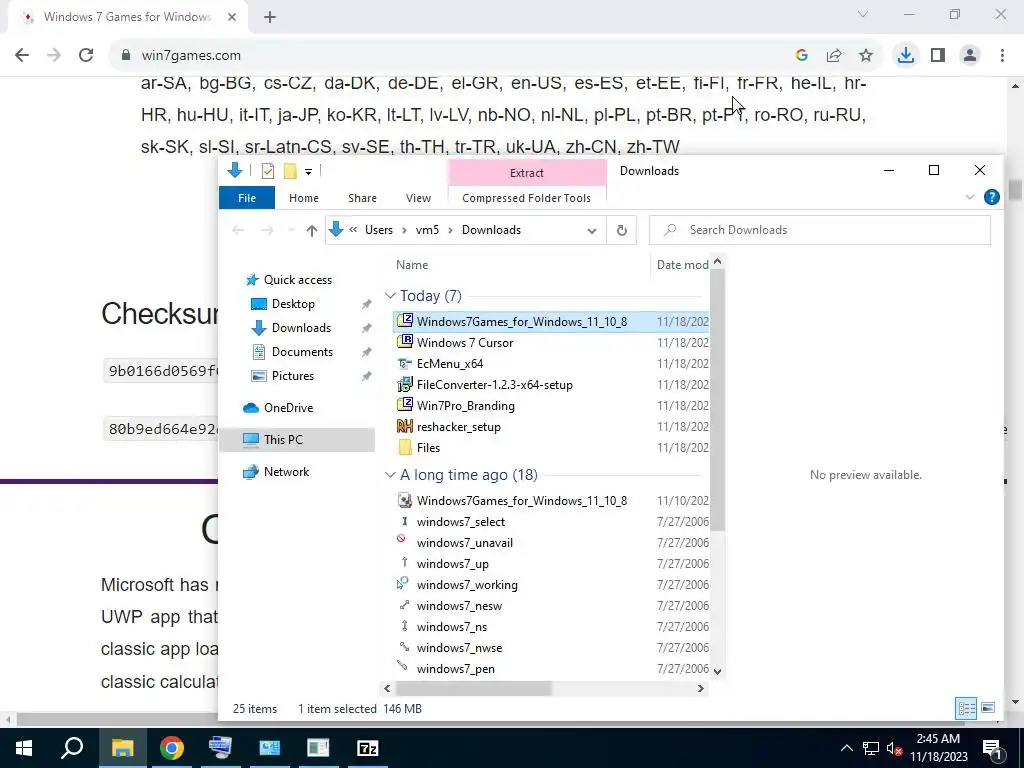Select windows7_working cursor file
The height and width of the screenshot is (768, 1024).
pos(467,585)
